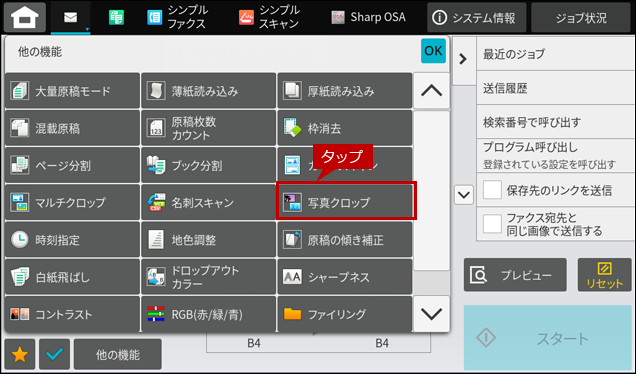Viewport: 636px width, 374px height.
Task: Tap the bottom 他の機能 button
Action: [x=118, y=355]
